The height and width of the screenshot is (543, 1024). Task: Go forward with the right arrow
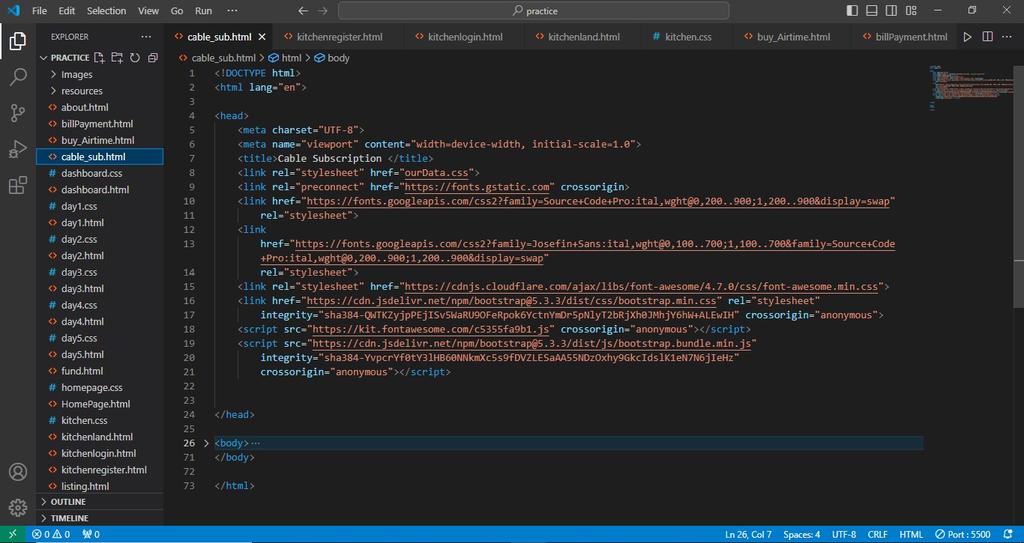pos(322,10)
